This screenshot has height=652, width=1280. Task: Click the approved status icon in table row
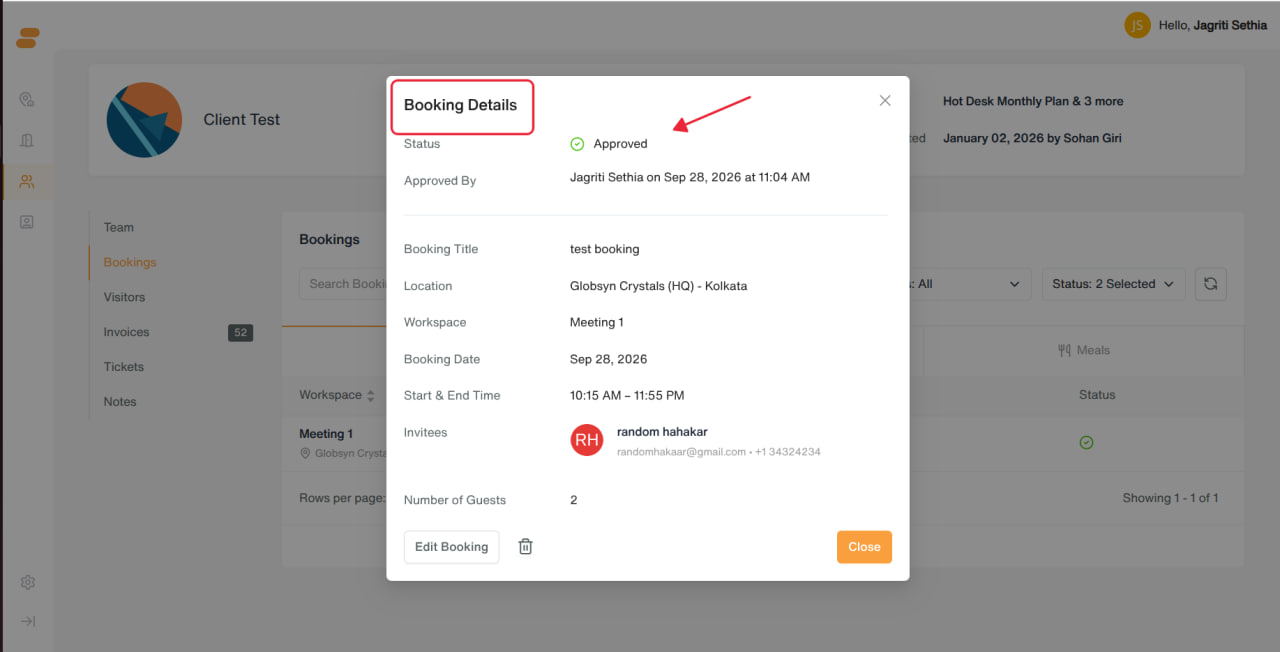click(x=1086, y=442)
